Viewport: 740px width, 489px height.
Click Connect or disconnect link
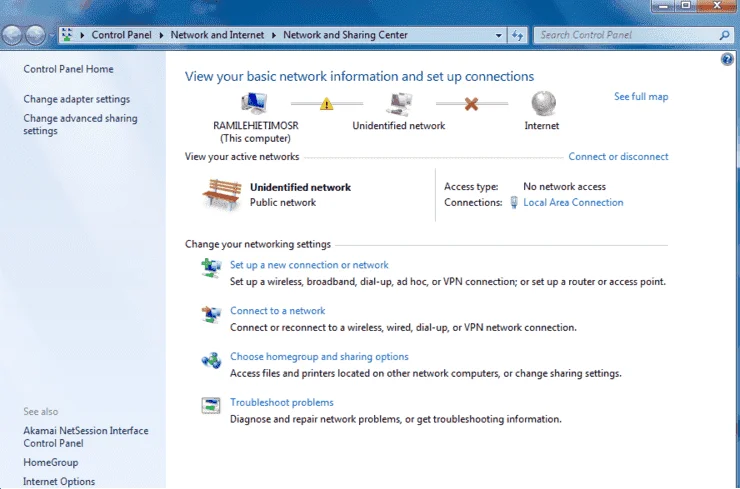point(618,157)
